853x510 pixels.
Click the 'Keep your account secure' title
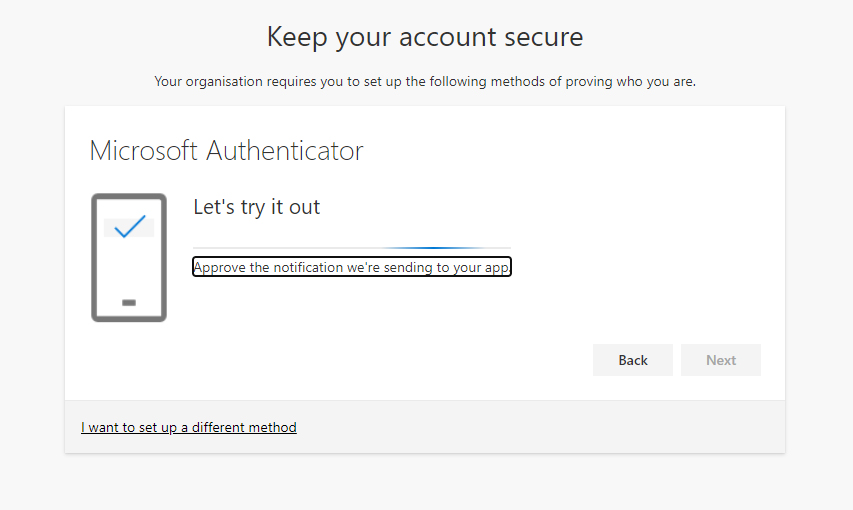coord(424,37)
